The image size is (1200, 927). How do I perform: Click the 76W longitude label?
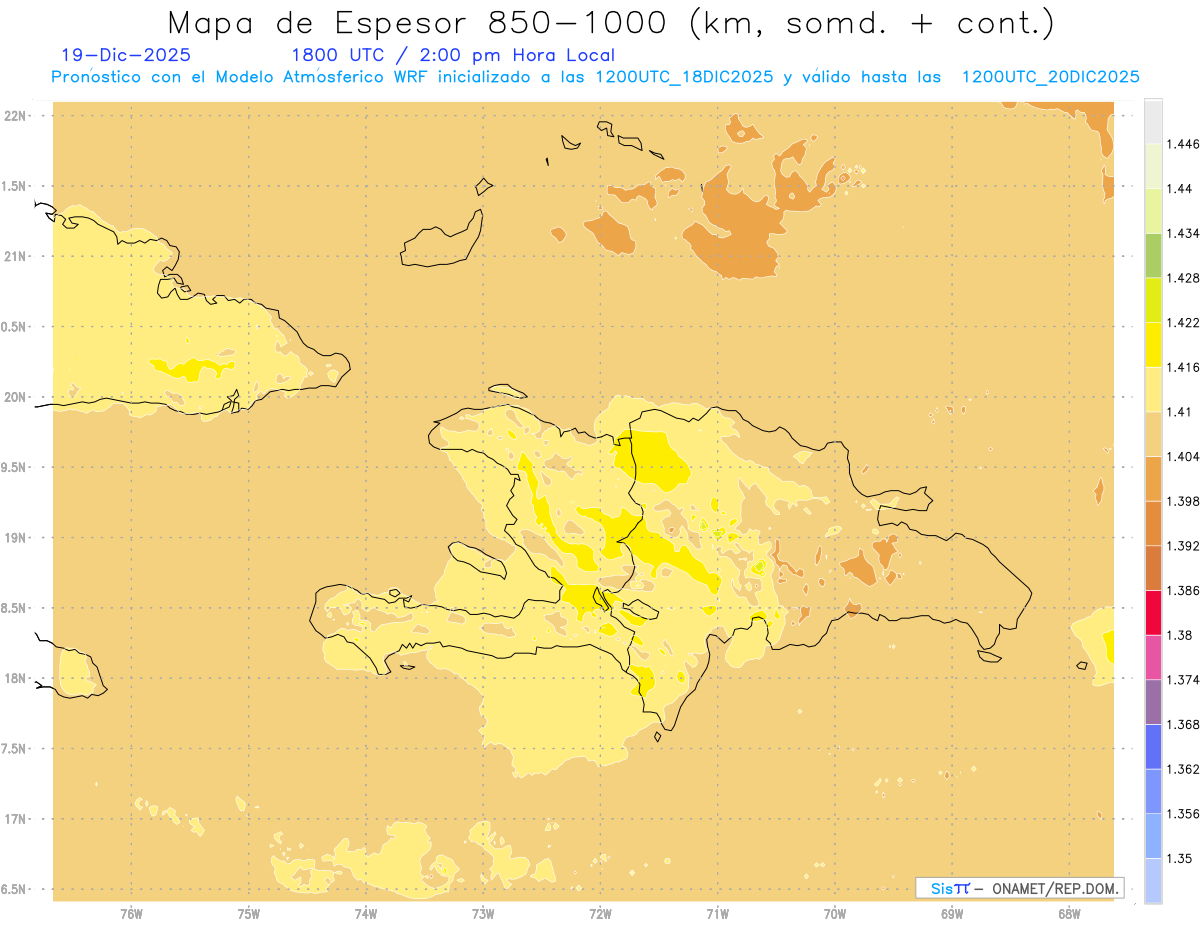click(x=131, y=914)
